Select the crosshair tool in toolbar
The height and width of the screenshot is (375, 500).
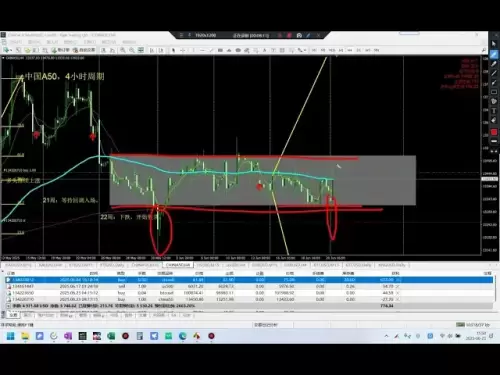(183, 50)
